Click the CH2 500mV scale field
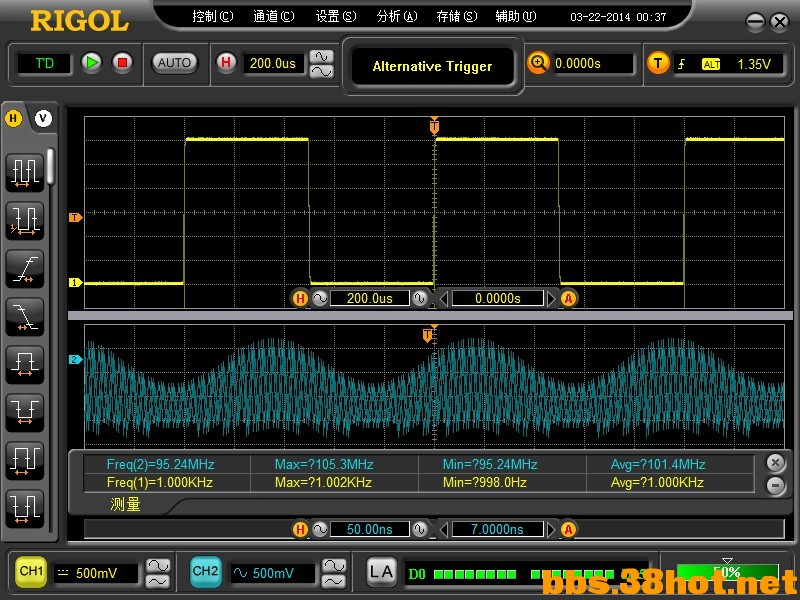This screenshot has width=800, height=600. [272, 573]
